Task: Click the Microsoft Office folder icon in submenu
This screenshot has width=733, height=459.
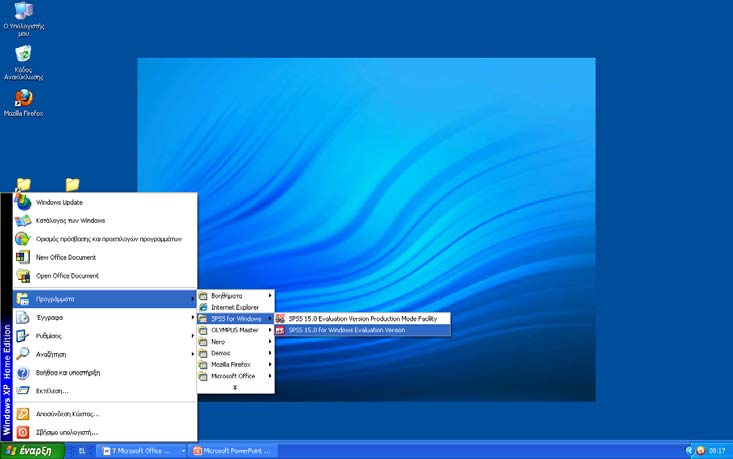Action: click(203, 376)
